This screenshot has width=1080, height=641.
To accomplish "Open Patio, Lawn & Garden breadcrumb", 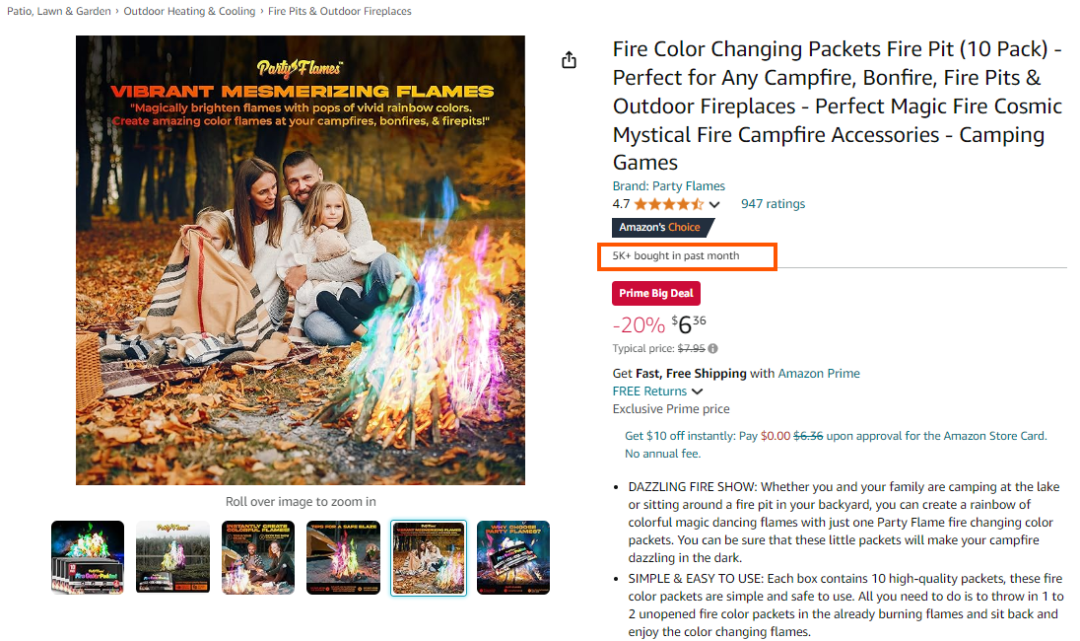I will [59, 11].
